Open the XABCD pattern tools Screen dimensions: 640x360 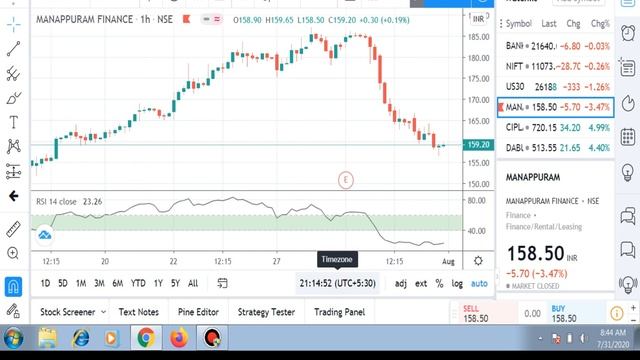click(x=13, y=146)
